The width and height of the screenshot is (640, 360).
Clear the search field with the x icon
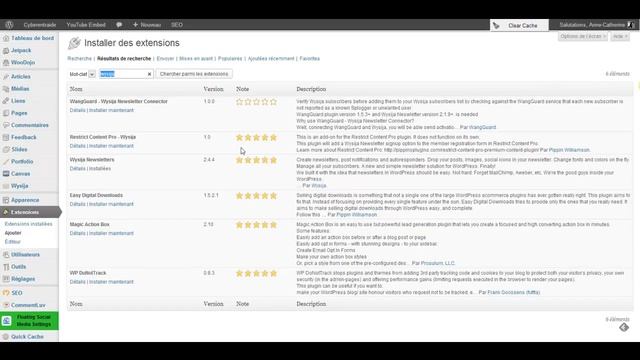(x=149, y=74)
